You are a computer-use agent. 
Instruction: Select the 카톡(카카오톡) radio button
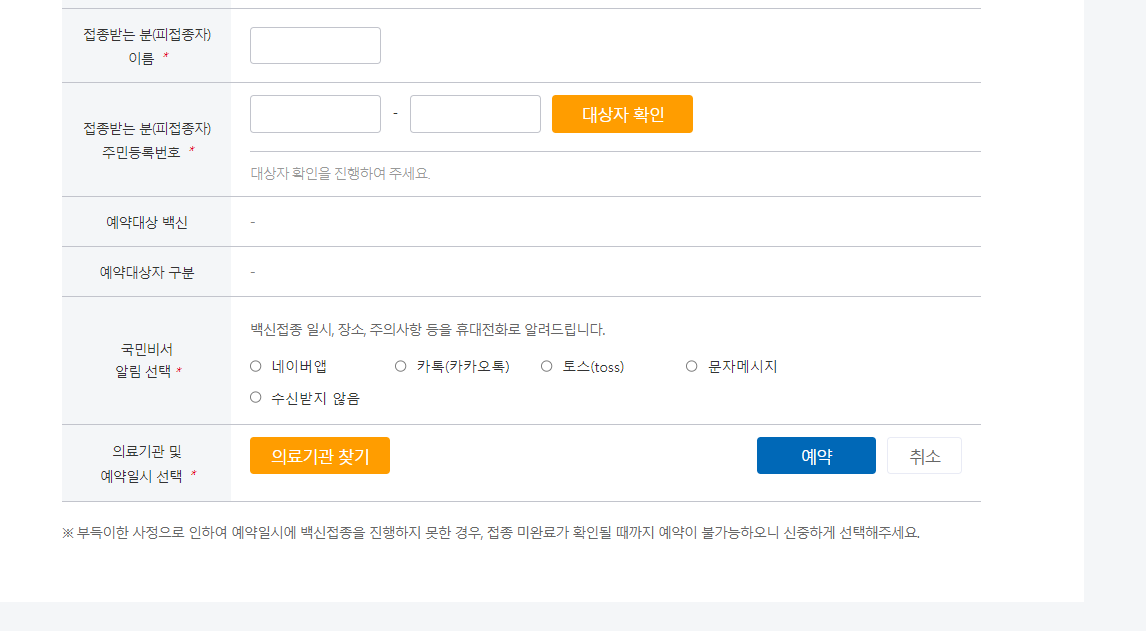401,366
